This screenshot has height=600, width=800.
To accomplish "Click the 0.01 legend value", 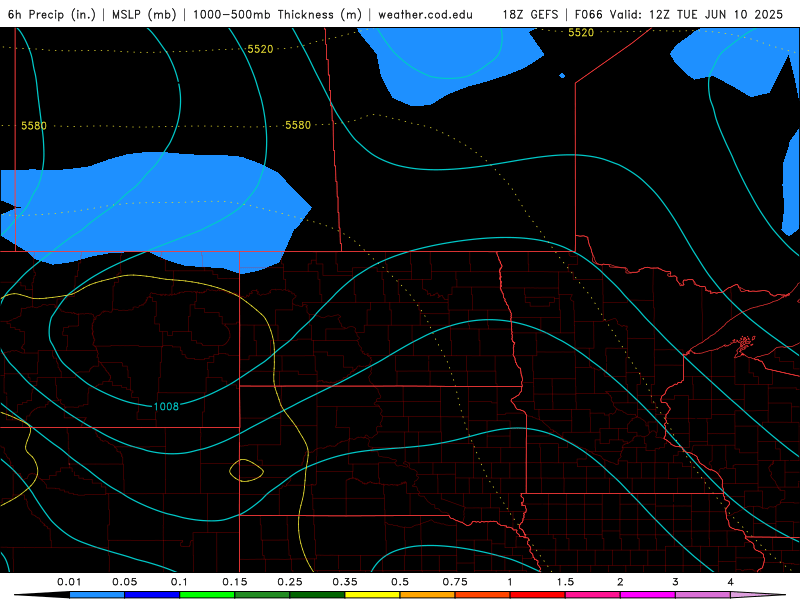I will coord(69,582).
